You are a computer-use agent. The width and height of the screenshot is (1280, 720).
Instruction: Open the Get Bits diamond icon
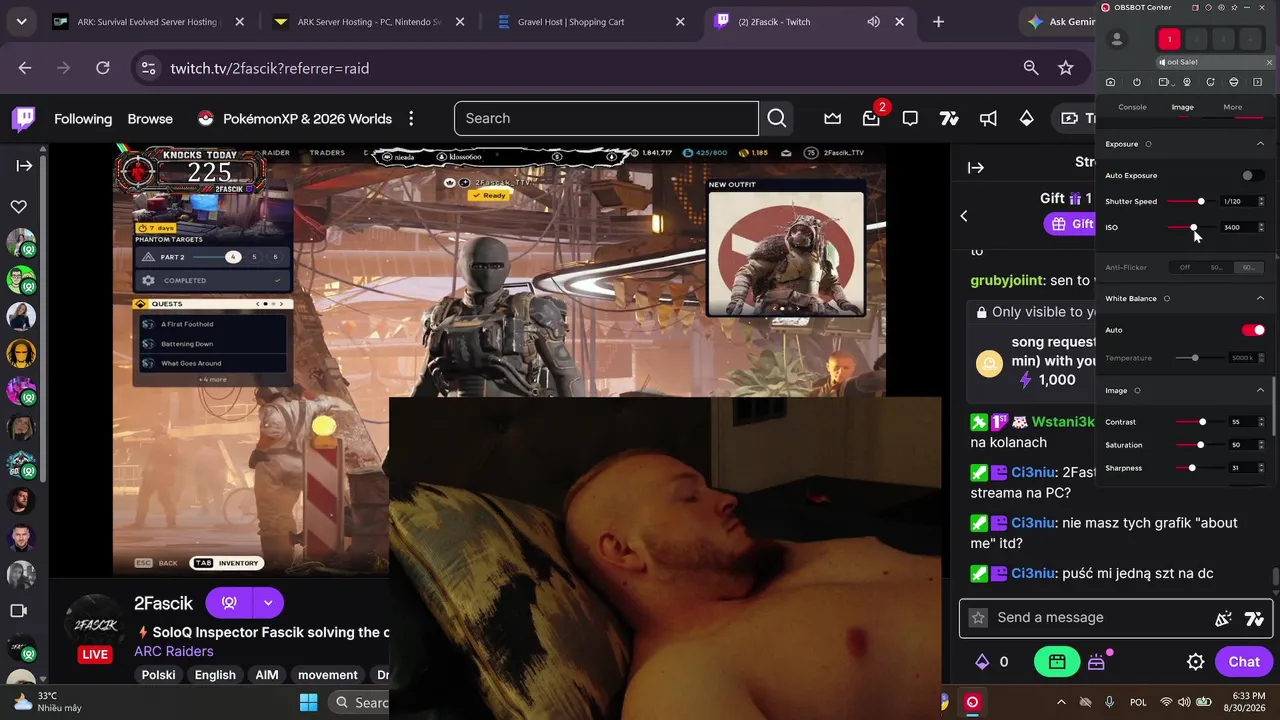click(1027, 118)
